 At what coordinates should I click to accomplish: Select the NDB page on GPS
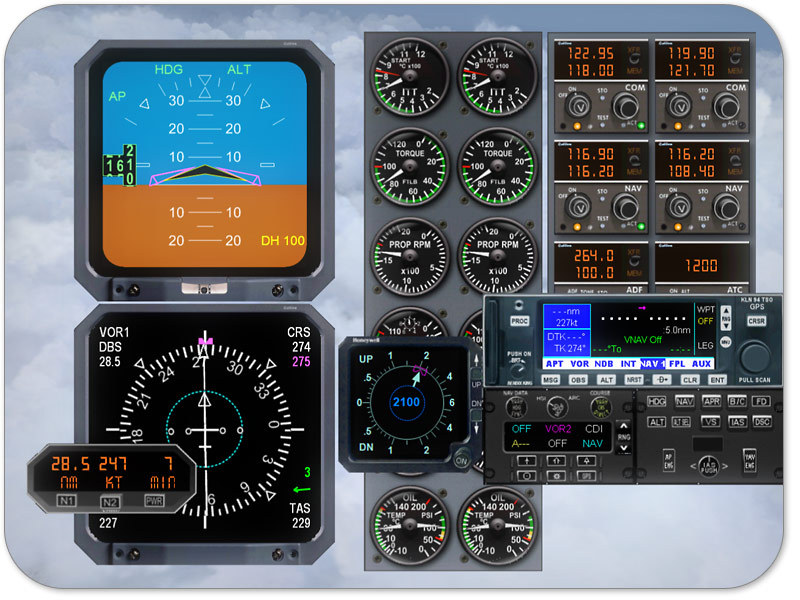coord(604,364)
